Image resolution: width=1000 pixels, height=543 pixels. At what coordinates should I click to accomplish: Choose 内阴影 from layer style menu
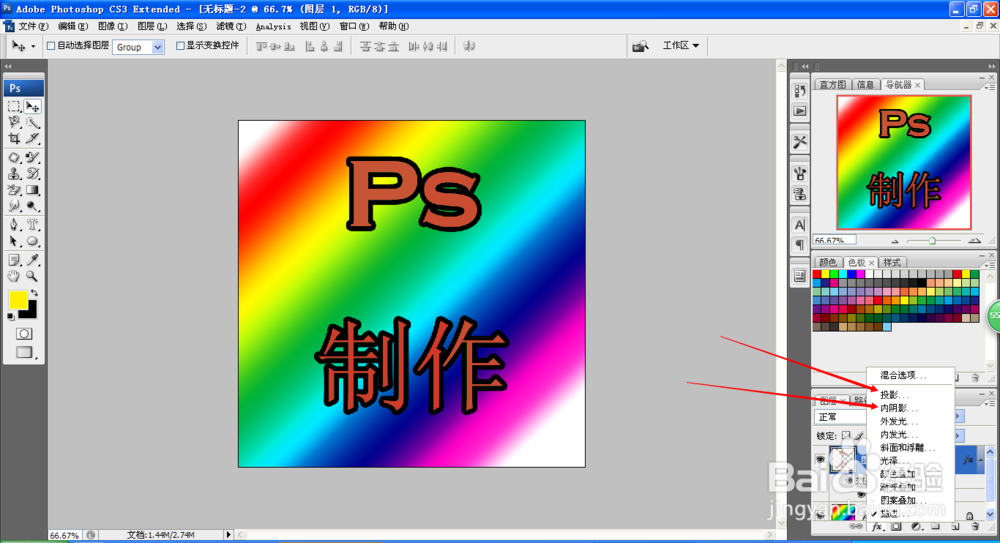899,408
